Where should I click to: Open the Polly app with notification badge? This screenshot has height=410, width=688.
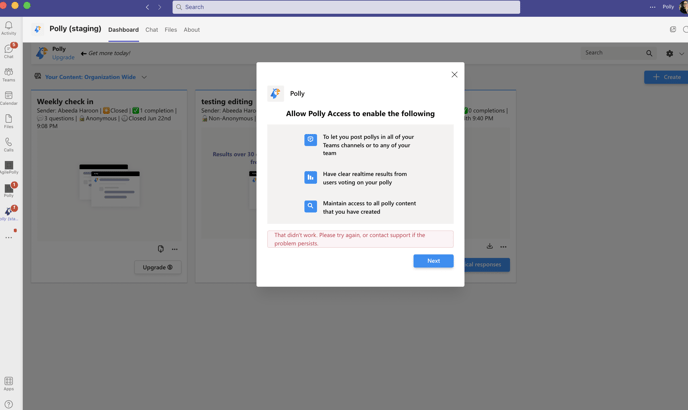click(9, 190)
